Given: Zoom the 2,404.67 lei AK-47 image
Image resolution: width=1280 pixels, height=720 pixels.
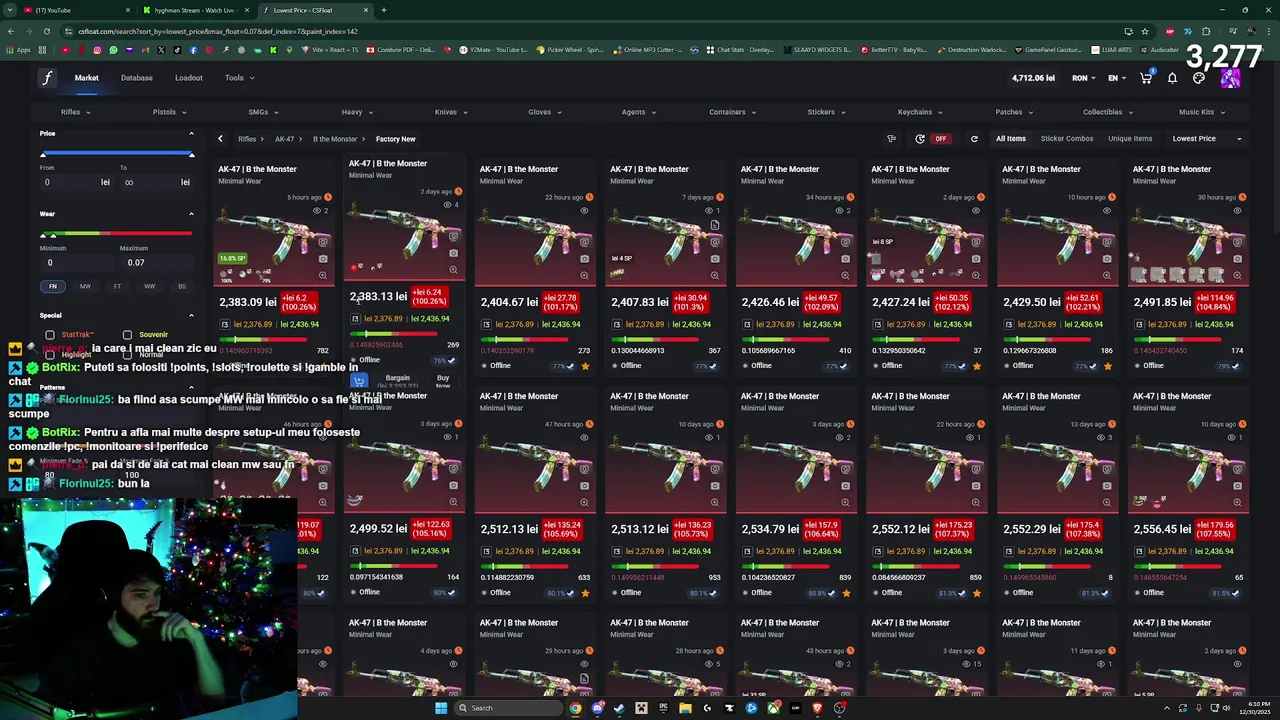Looking at the screenshot, I should 584,275.
